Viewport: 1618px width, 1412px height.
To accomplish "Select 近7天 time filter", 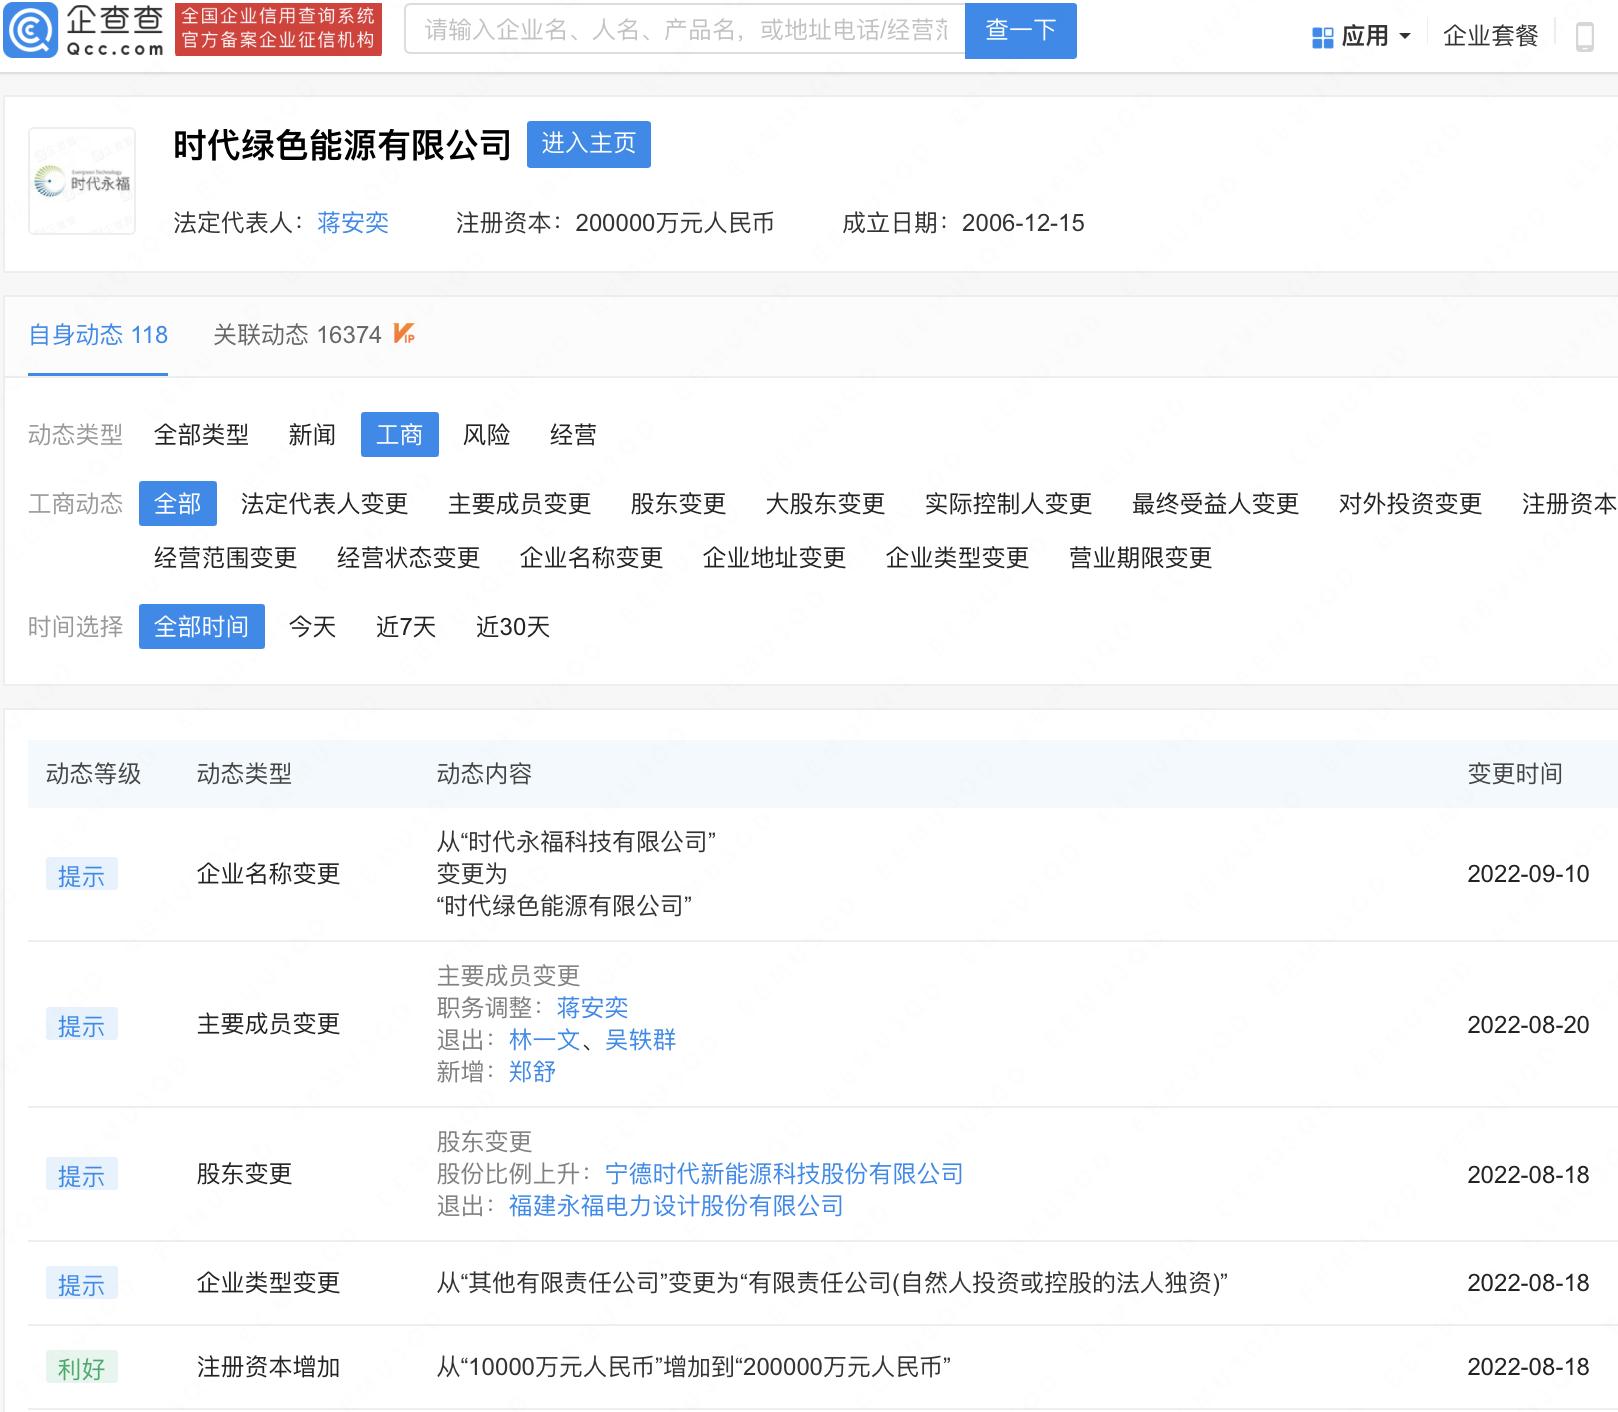I will click(406, 627).
